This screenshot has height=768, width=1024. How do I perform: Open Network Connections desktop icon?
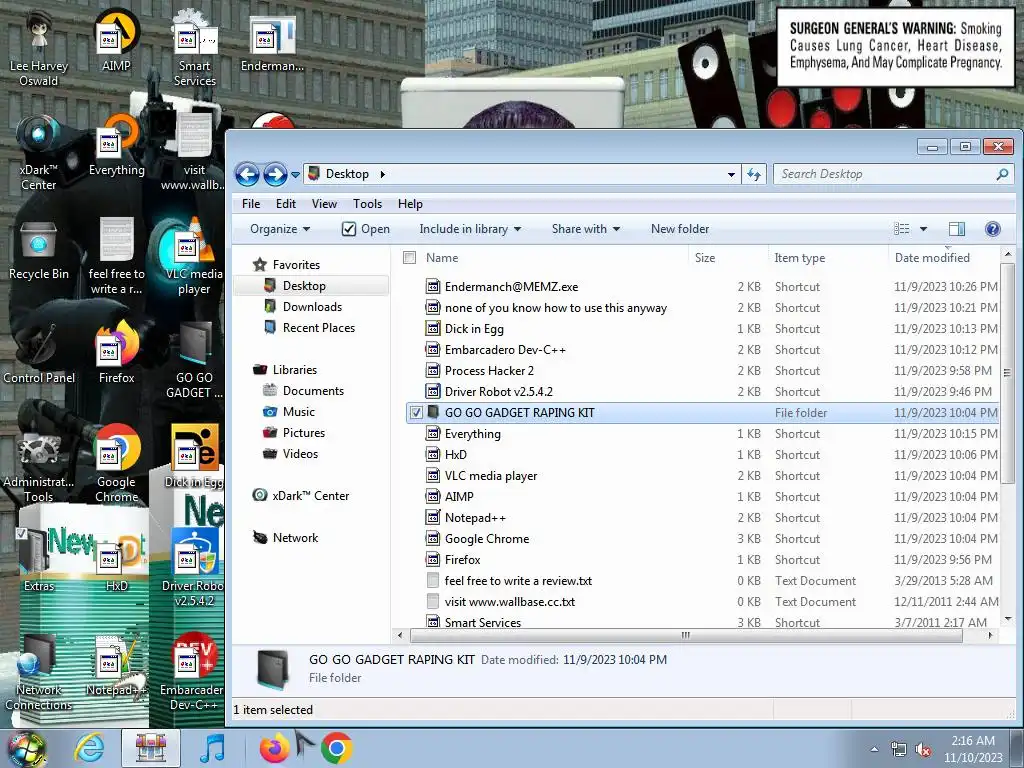pos(39,673)
